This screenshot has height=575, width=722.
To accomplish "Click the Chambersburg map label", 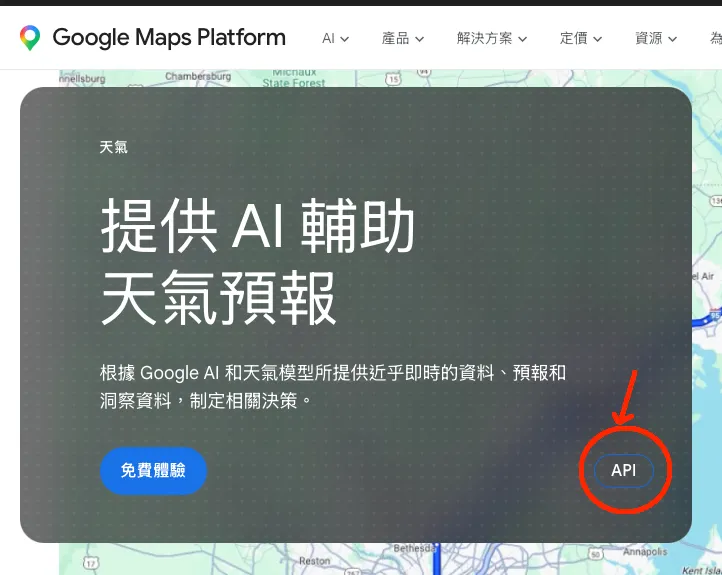I will (198, 76).
